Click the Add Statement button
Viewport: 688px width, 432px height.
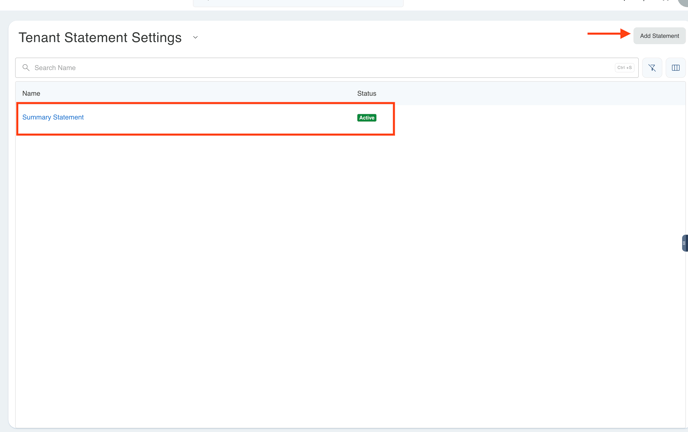(x=659, y=36)
